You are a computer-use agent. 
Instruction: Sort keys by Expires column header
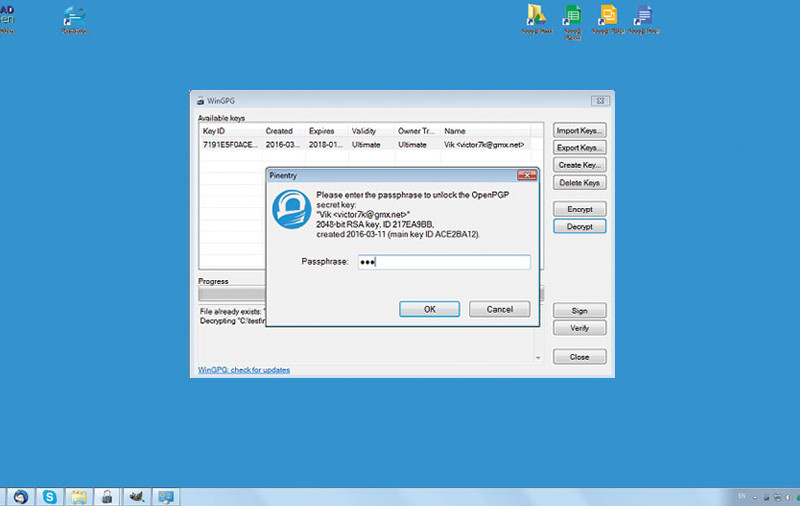point(327,131)
